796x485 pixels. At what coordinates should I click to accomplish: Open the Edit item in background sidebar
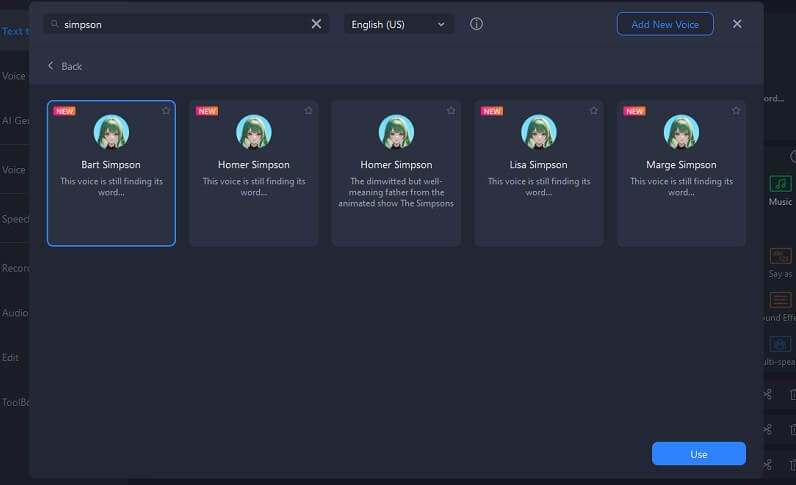(x=10, y=358)
